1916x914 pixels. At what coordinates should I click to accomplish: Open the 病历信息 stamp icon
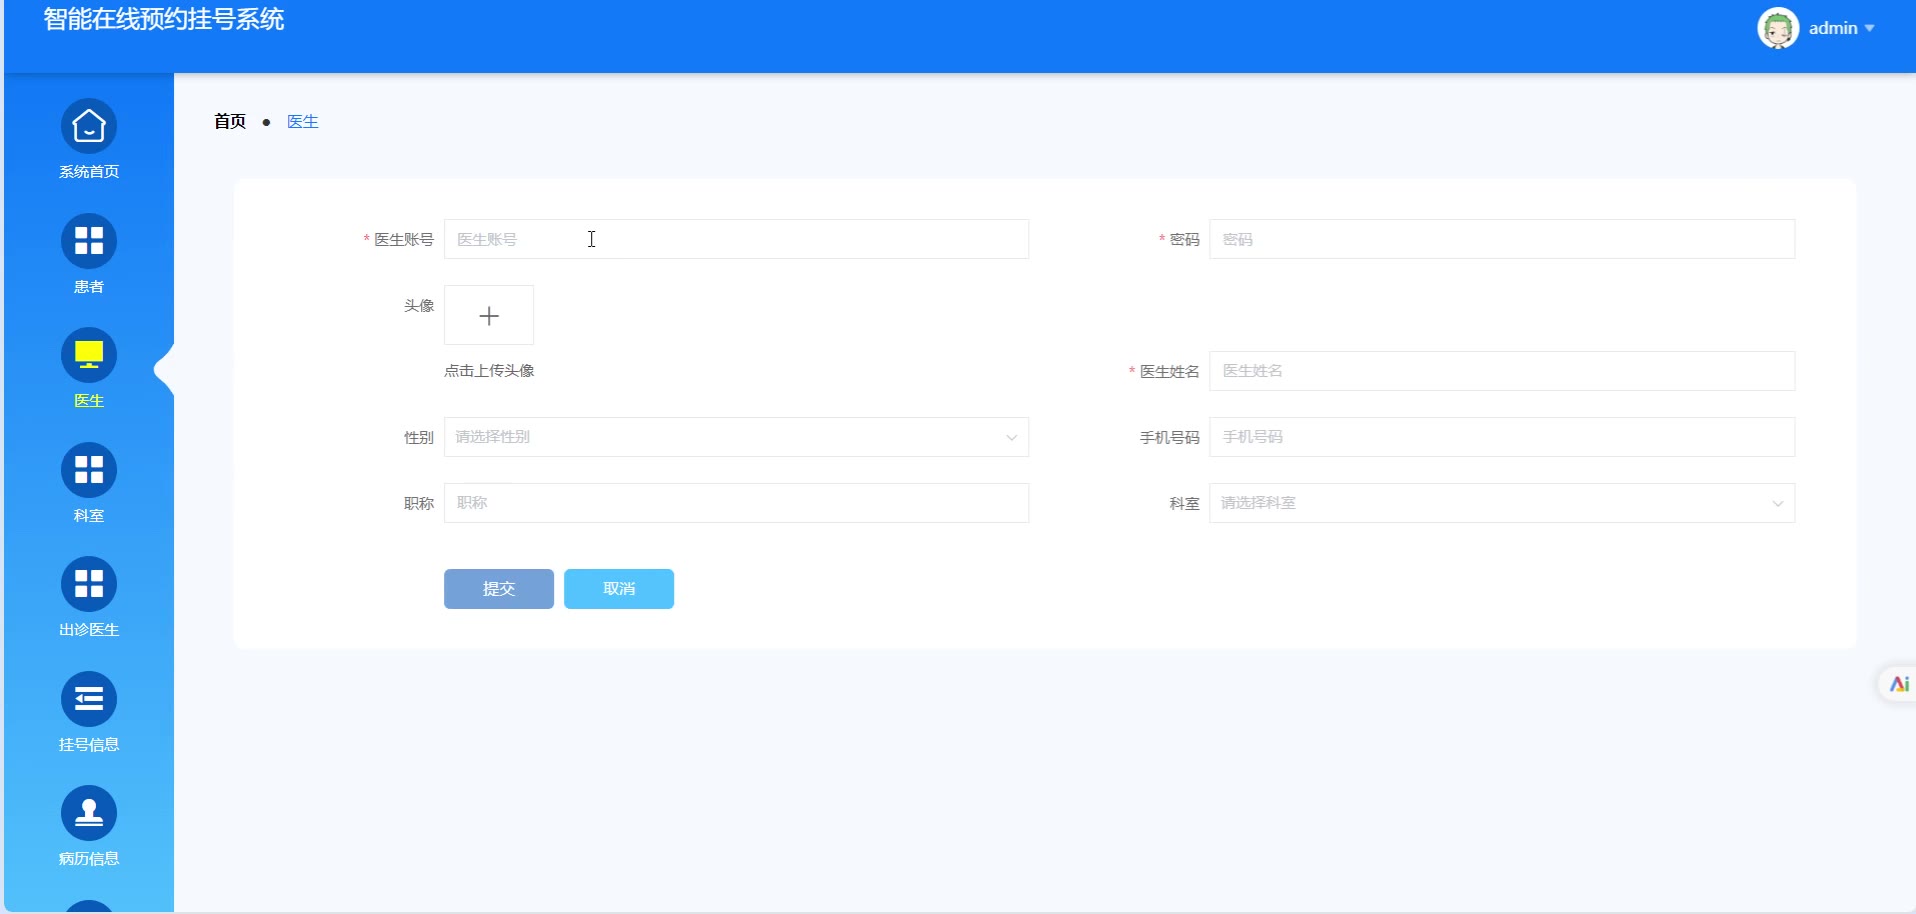pyautogui.click(x=89, y=813)
